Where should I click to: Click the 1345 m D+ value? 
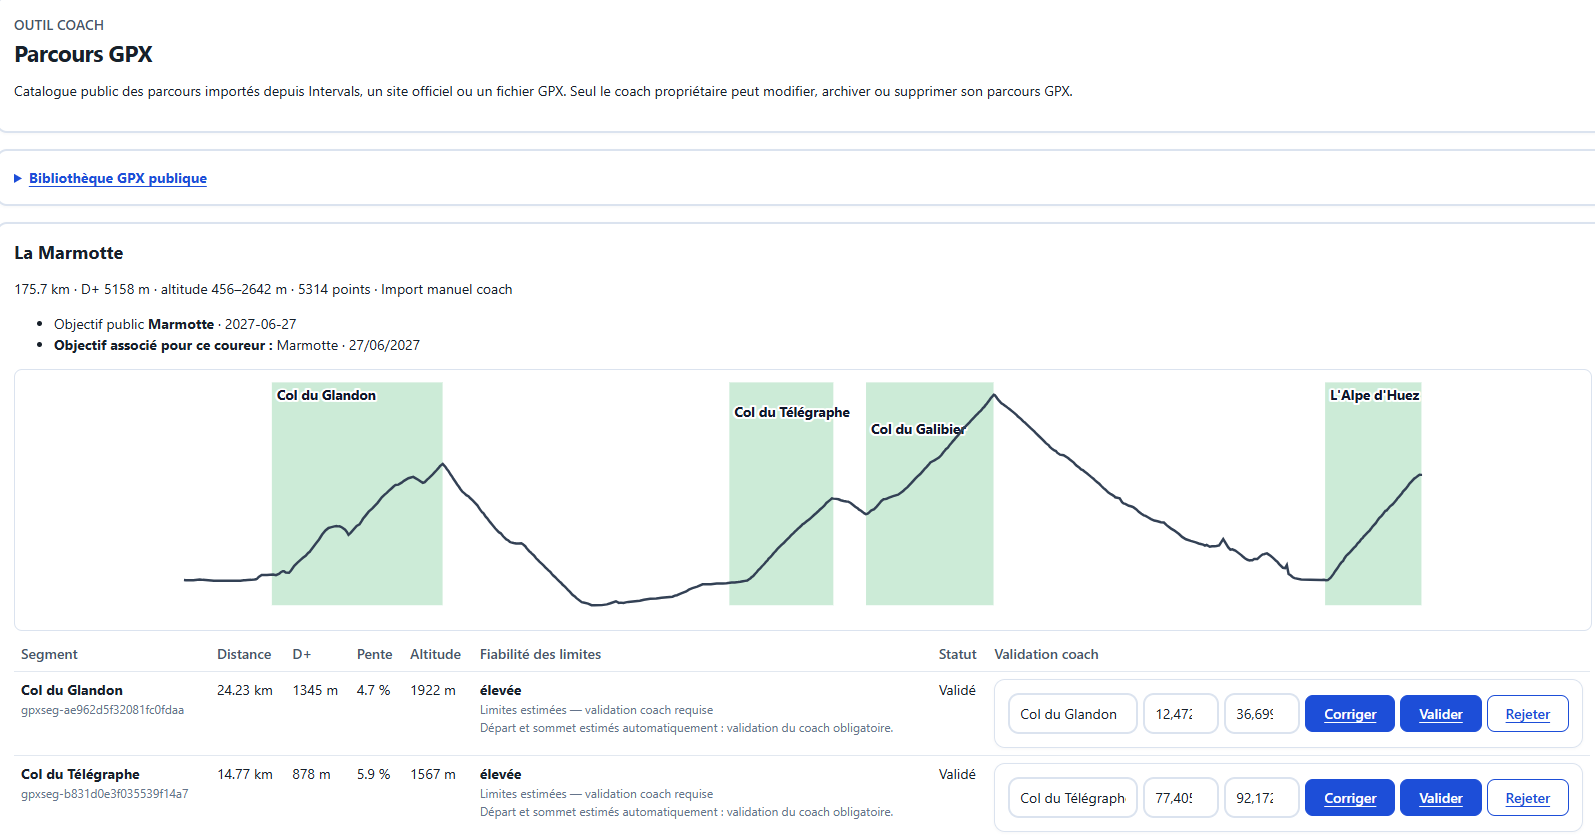point(315,690)
